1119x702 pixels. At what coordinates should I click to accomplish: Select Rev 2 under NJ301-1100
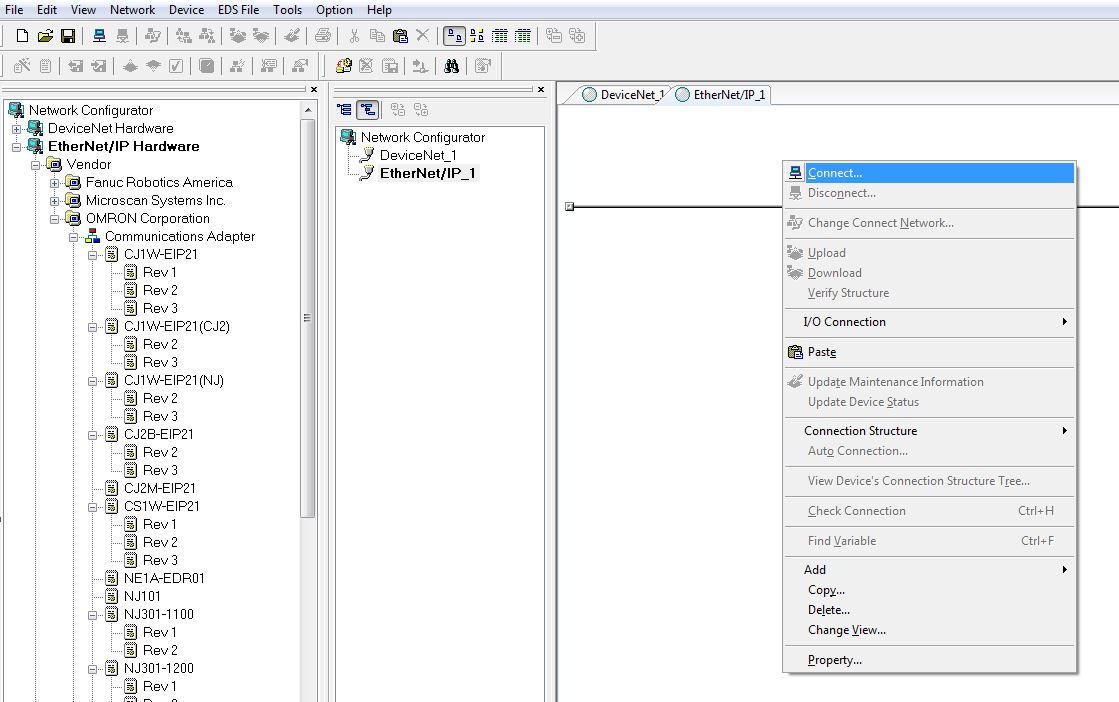tap(160, 651)
